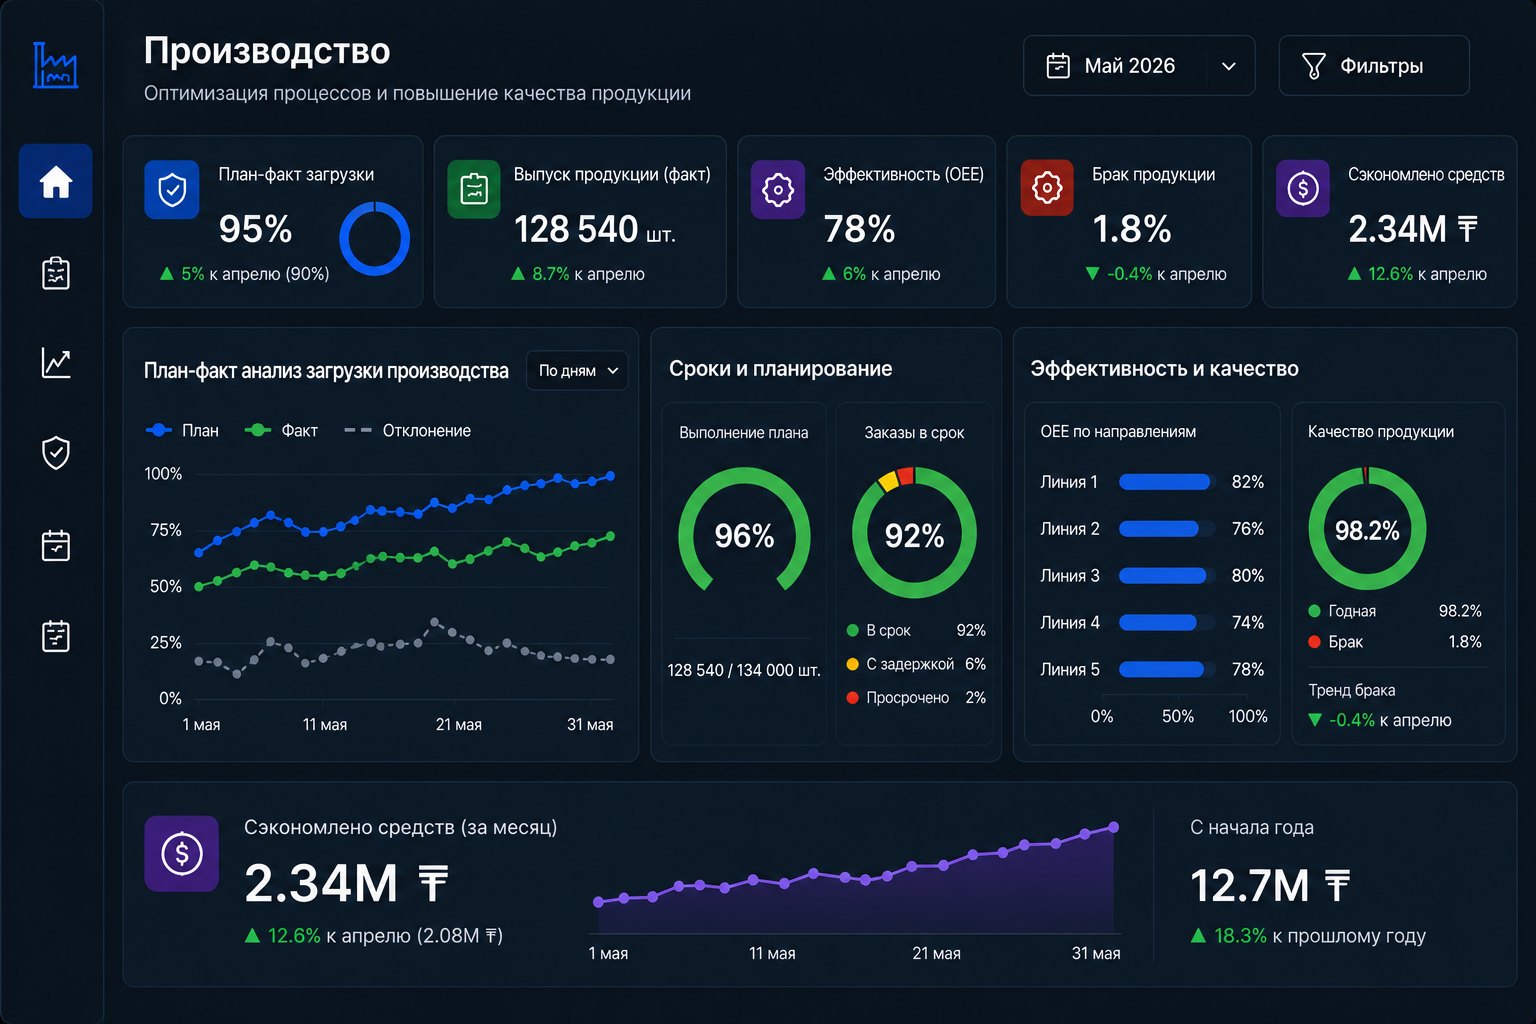The height and width of the screenshot is (1024, 1536).
Task: Click the Просрочено legend entry
Action: (916, 698)
